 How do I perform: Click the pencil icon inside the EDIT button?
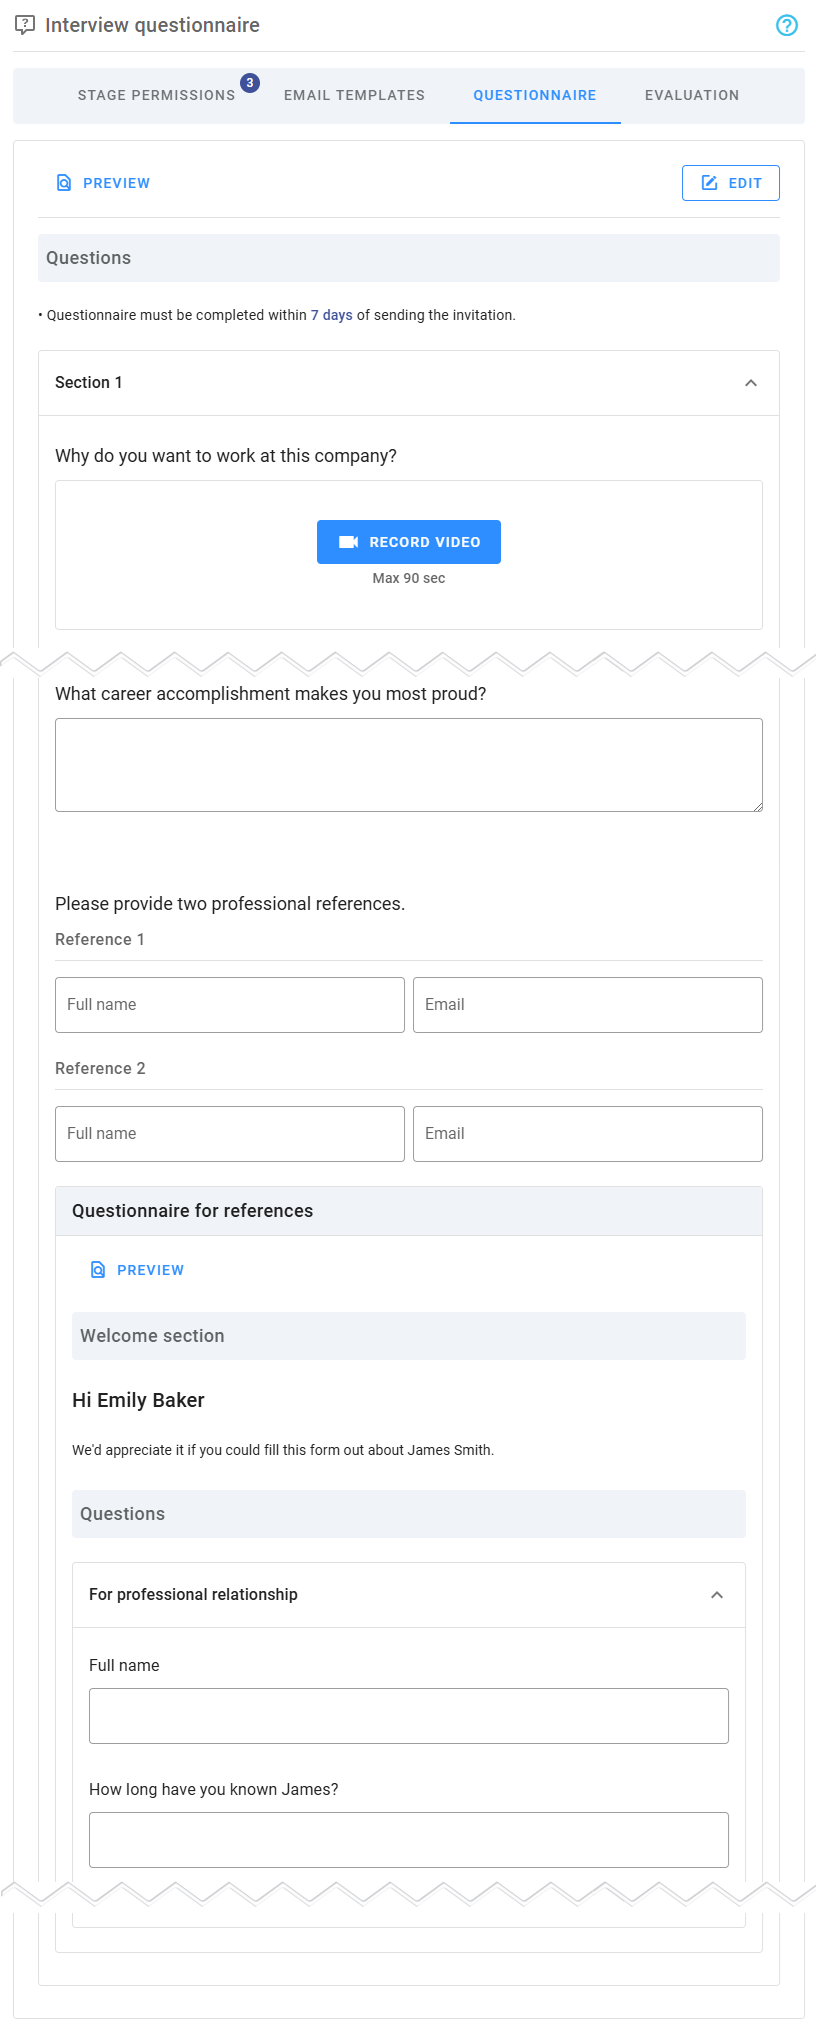click(x=709, y=182)
